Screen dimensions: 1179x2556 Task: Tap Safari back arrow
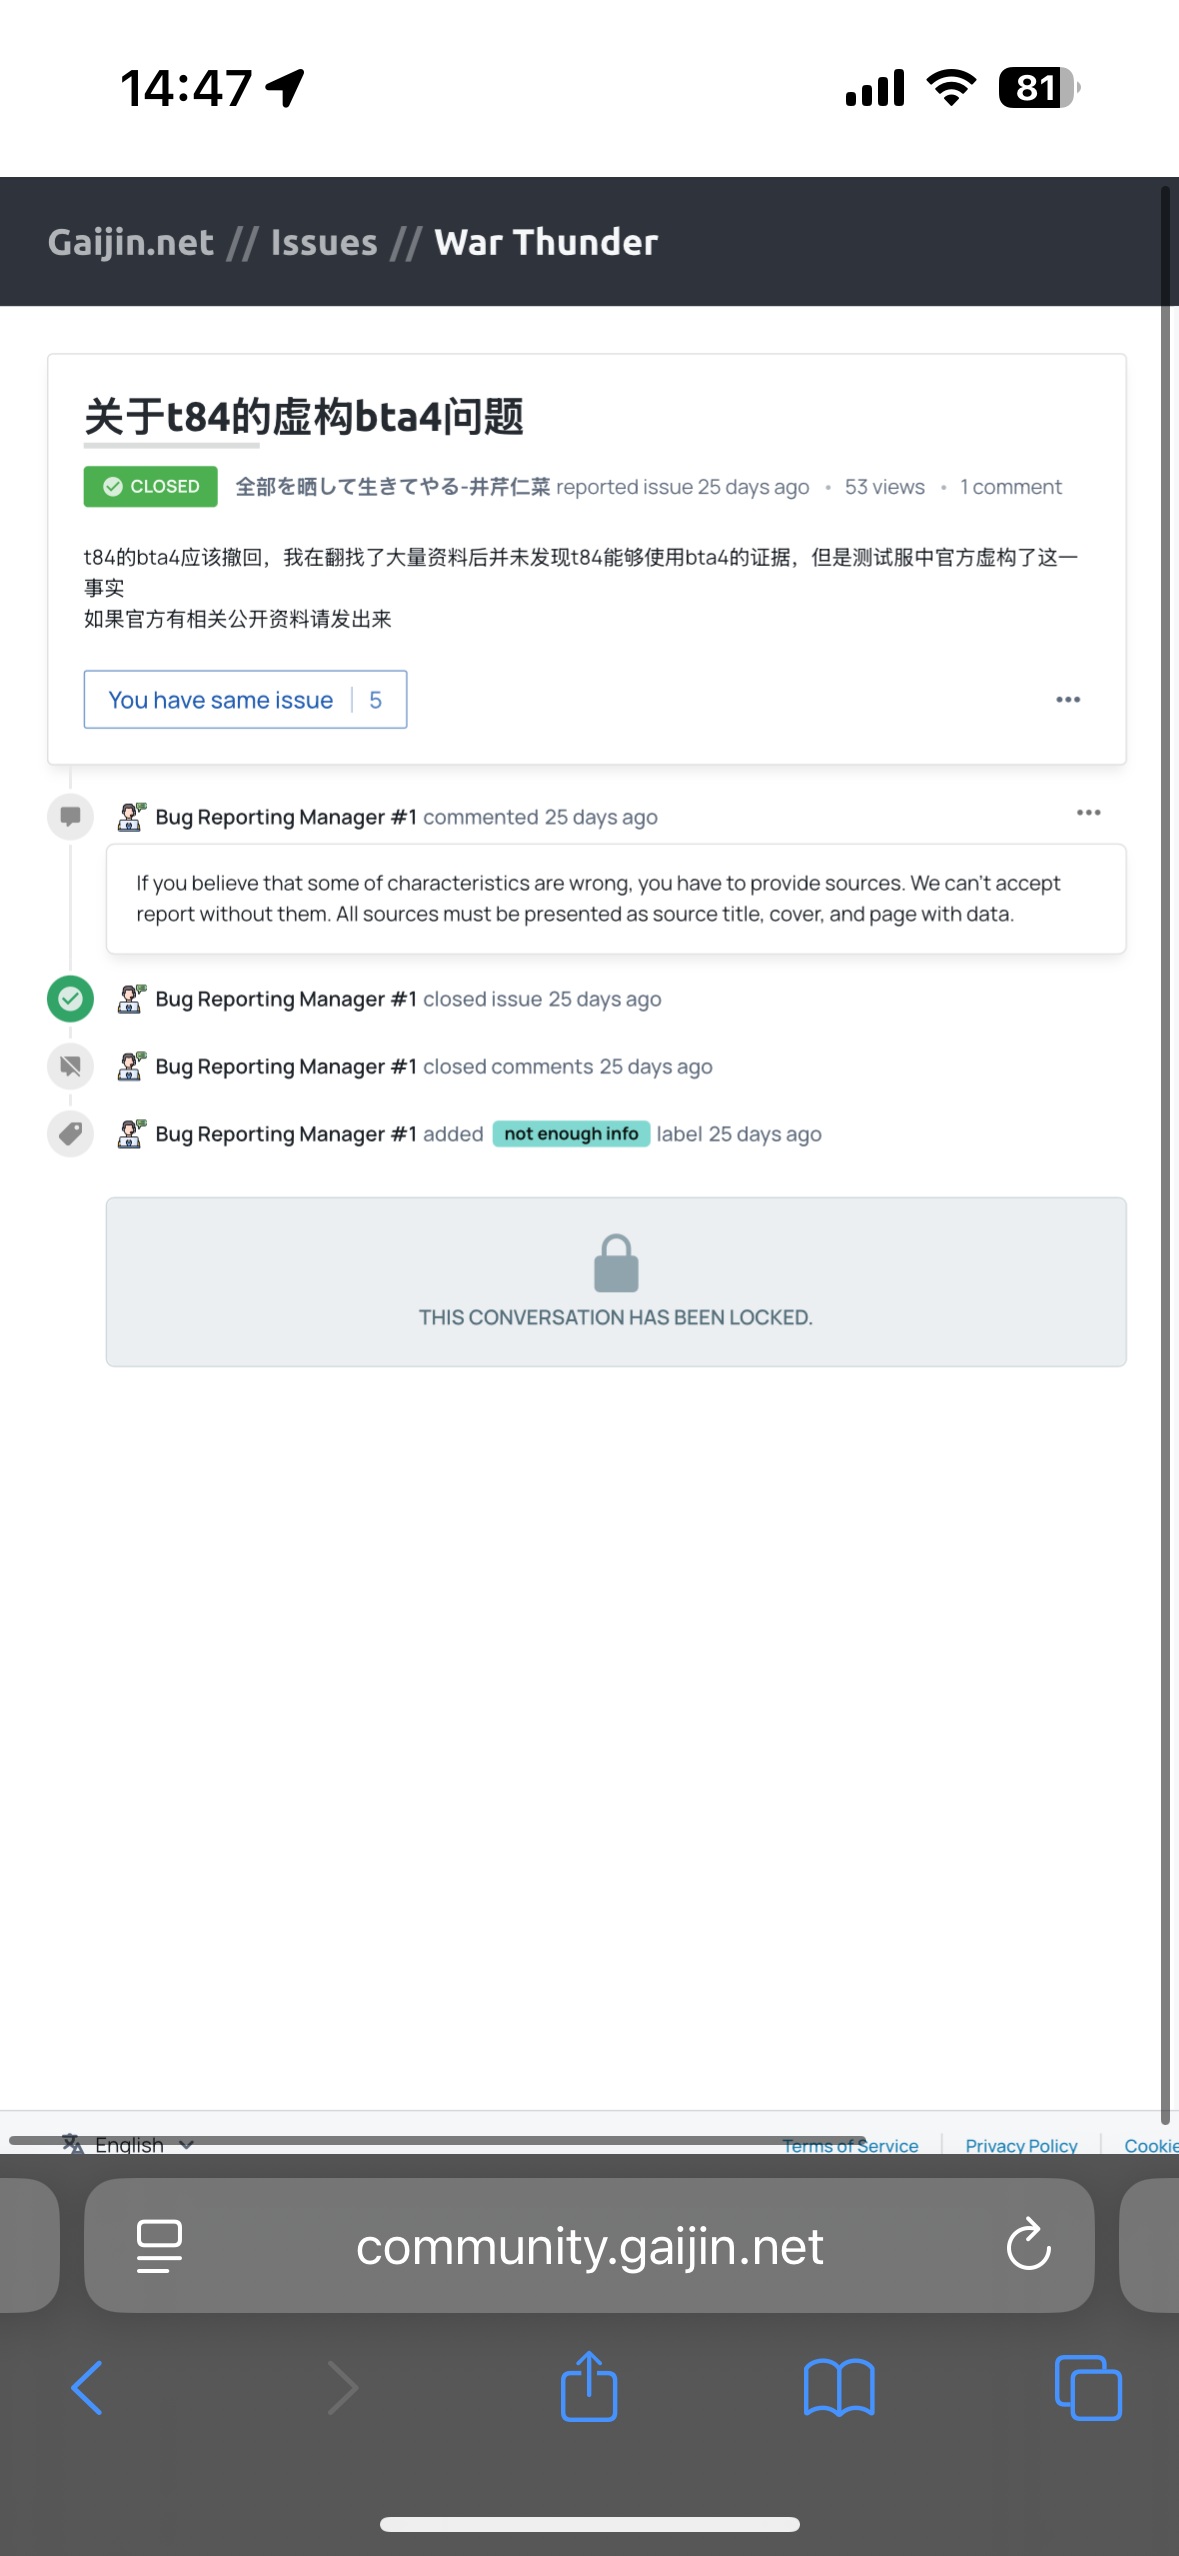coord(87,2388)
